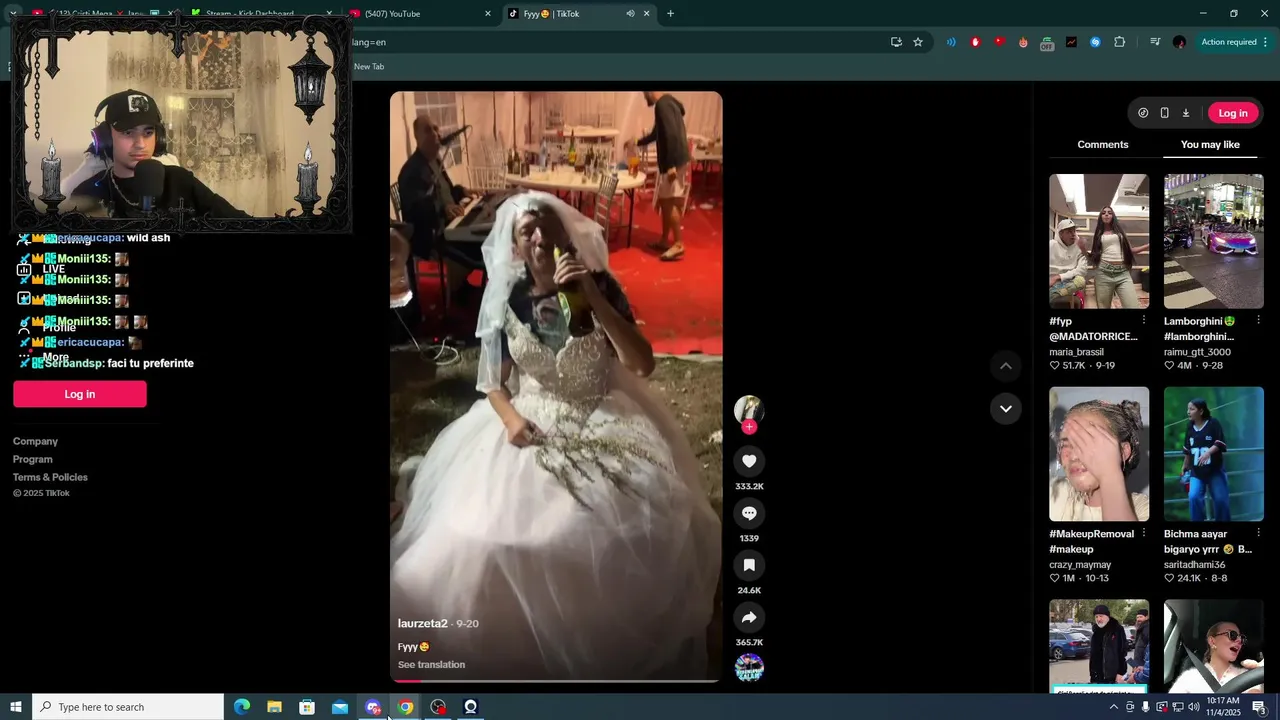Open the notification center in the taskbar
Image resolution: width=1280 pixels, height=720 pixels.
click(x=1259, y=707)
